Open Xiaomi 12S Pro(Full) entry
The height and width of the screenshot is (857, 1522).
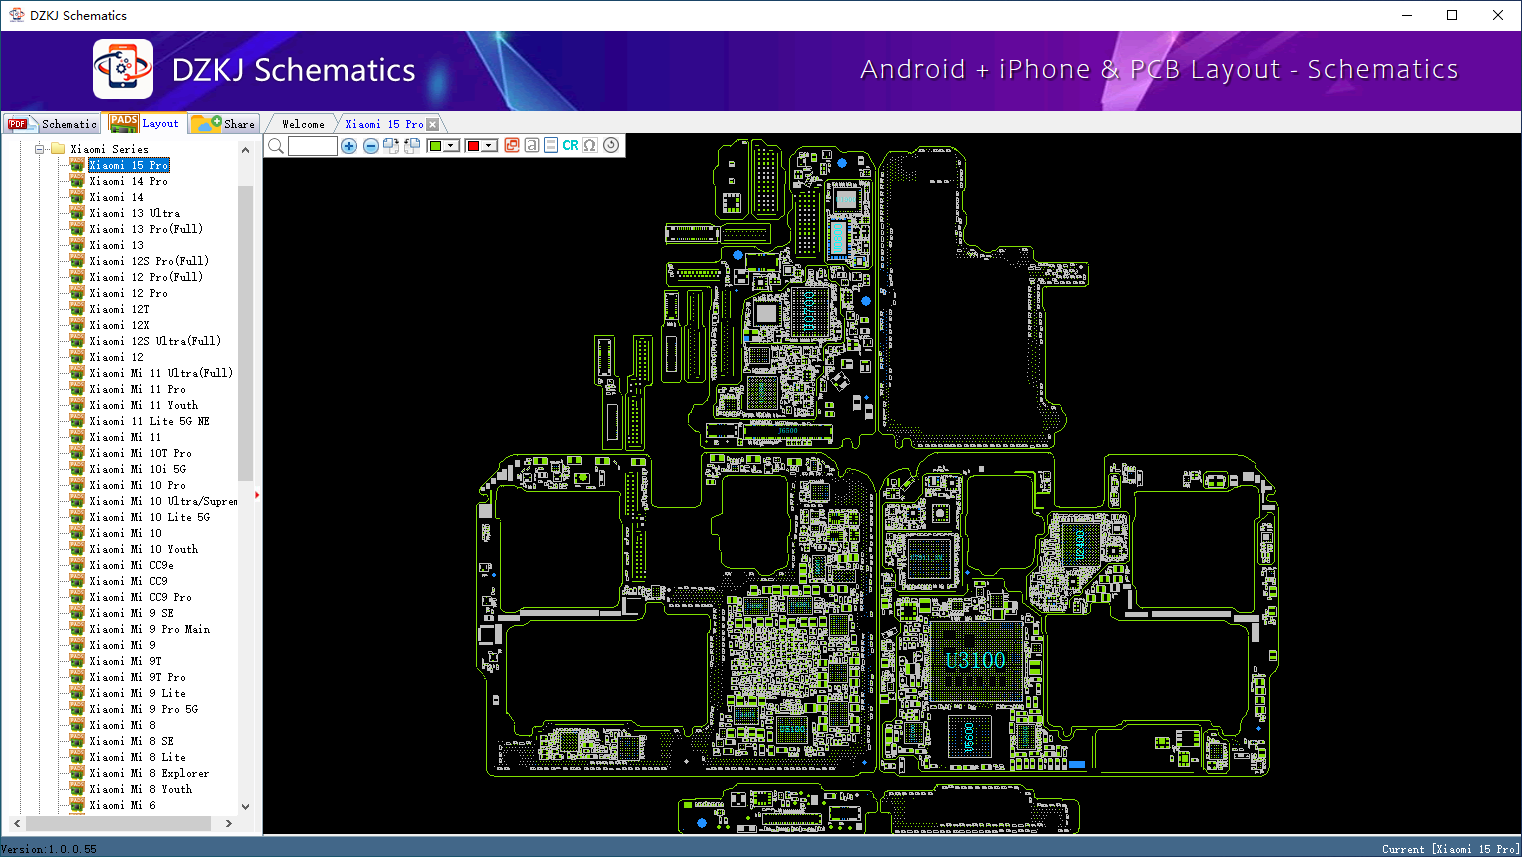[149, 261]
